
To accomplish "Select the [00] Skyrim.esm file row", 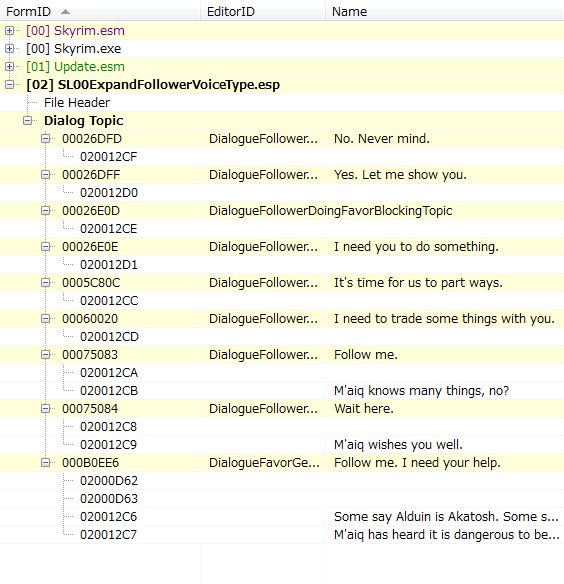I will tap(75, 31).
